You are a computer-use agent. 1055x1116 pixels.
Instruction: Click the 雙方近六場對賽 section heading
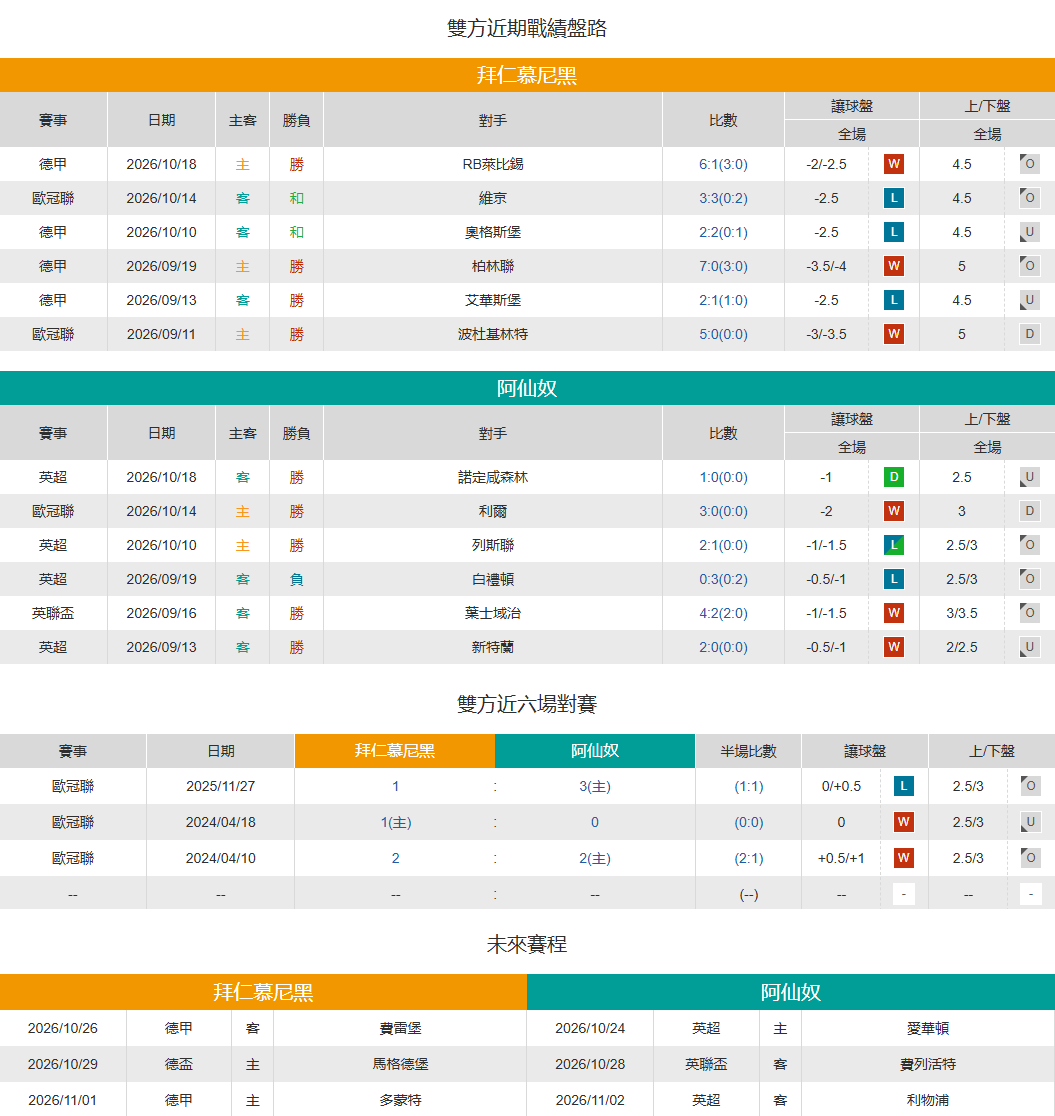(527, 704)
